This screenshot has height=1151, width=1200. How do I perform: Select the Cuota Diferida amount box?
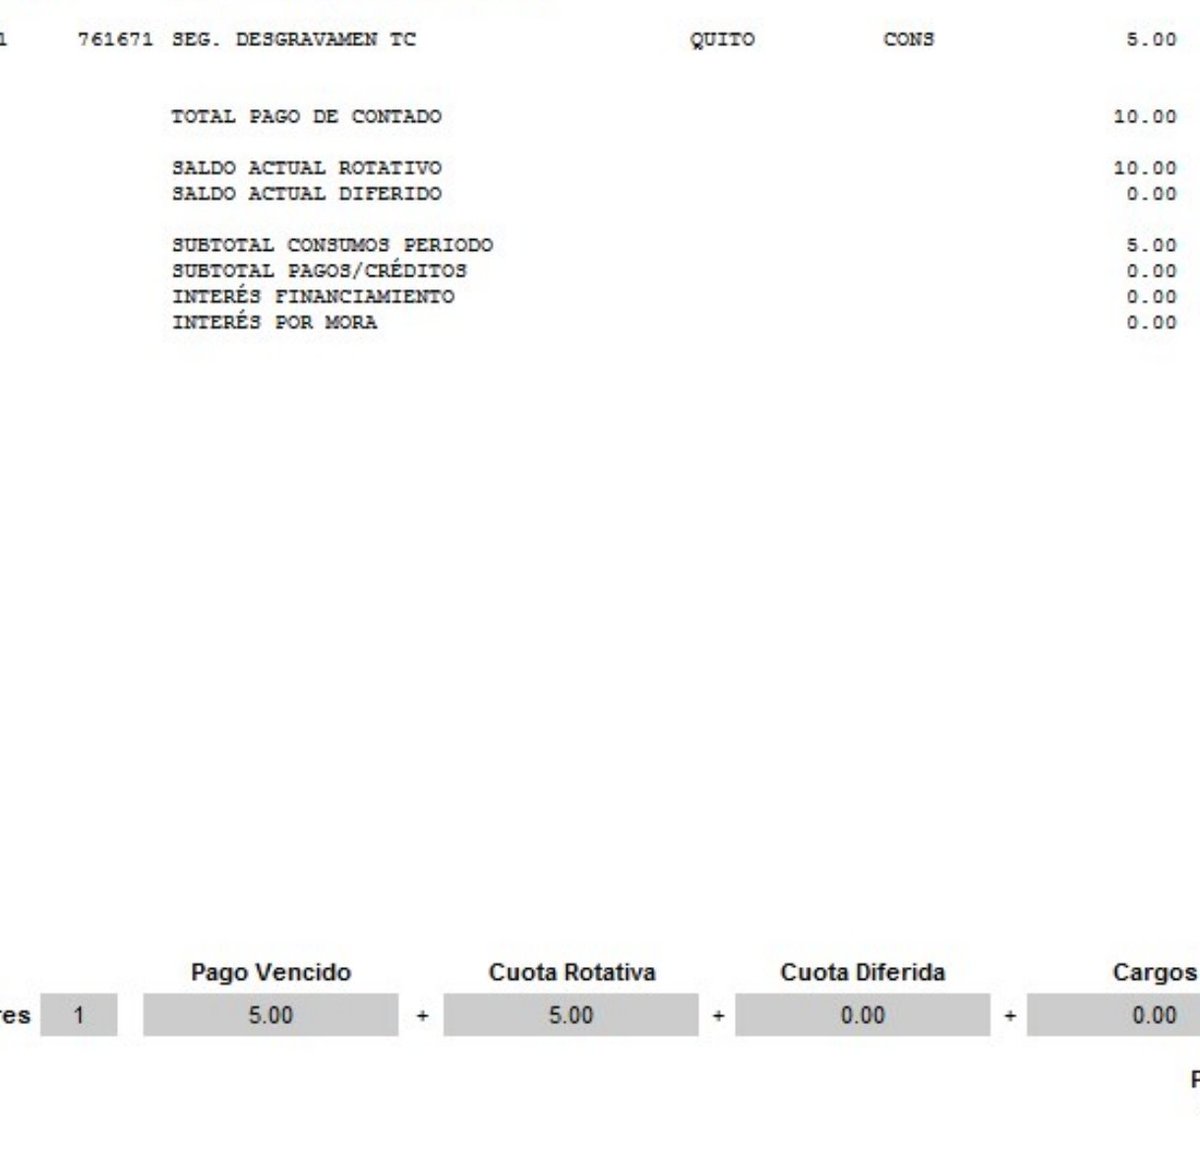(863, 1015)
